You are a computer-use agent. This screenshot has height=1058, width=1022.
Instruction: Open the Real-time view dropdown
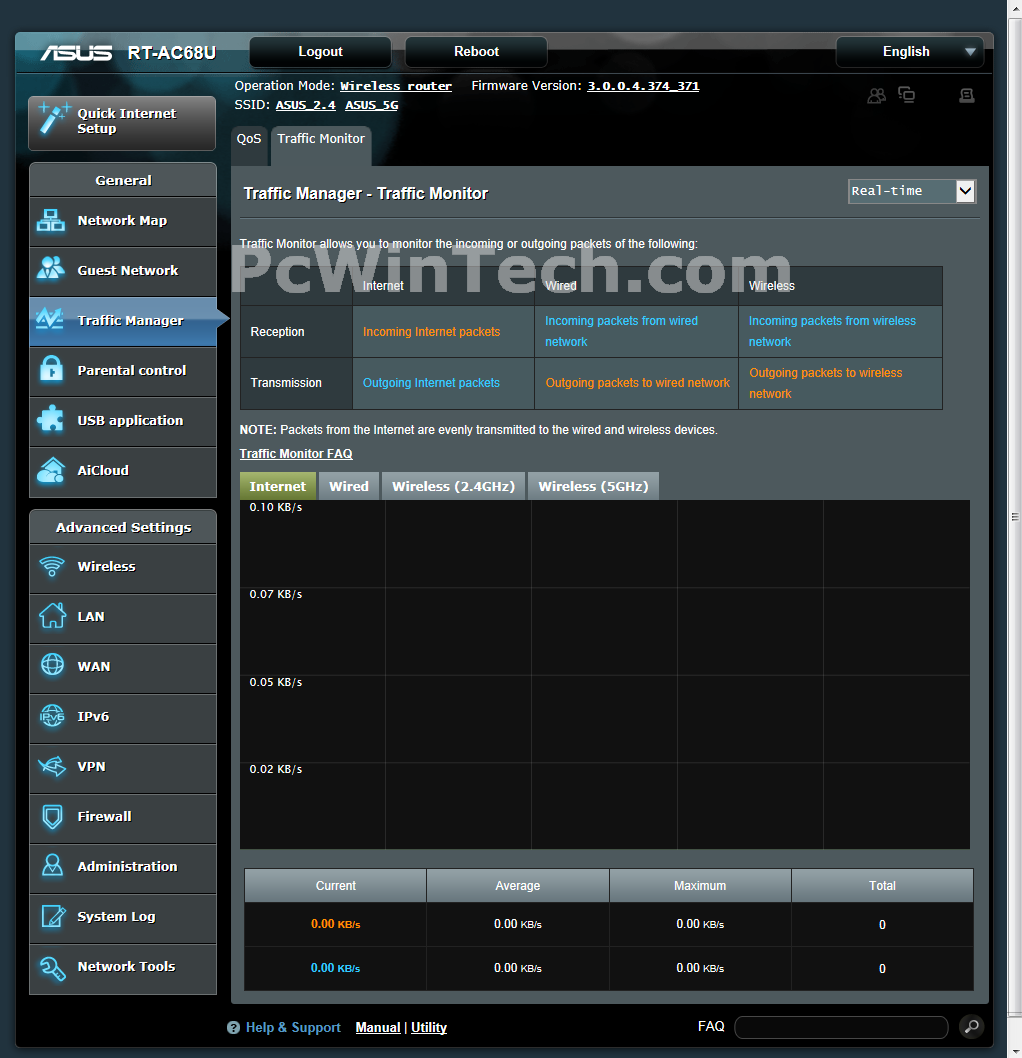click(x=912, y=191)
